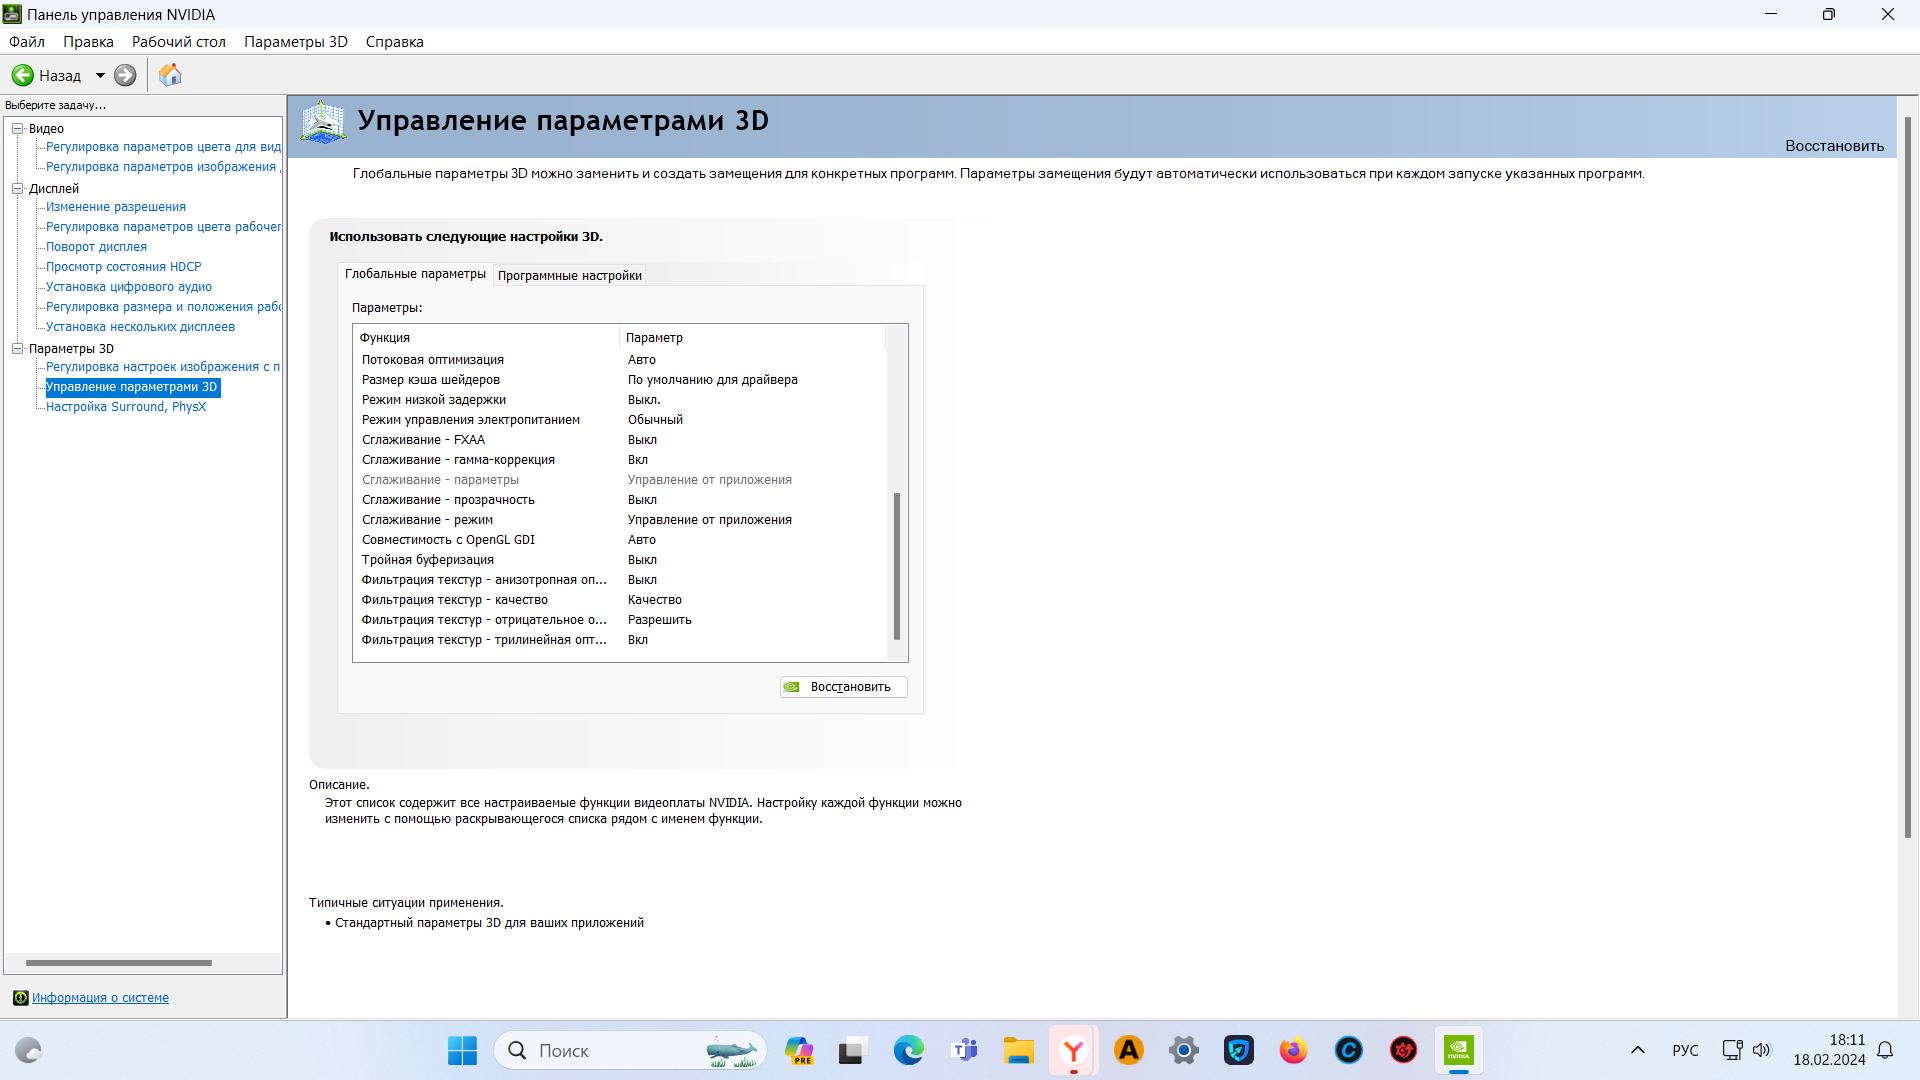Click the Home icon in toolbar
The height and width of the screenshot is (1080, 1920).
click(170, 75)
